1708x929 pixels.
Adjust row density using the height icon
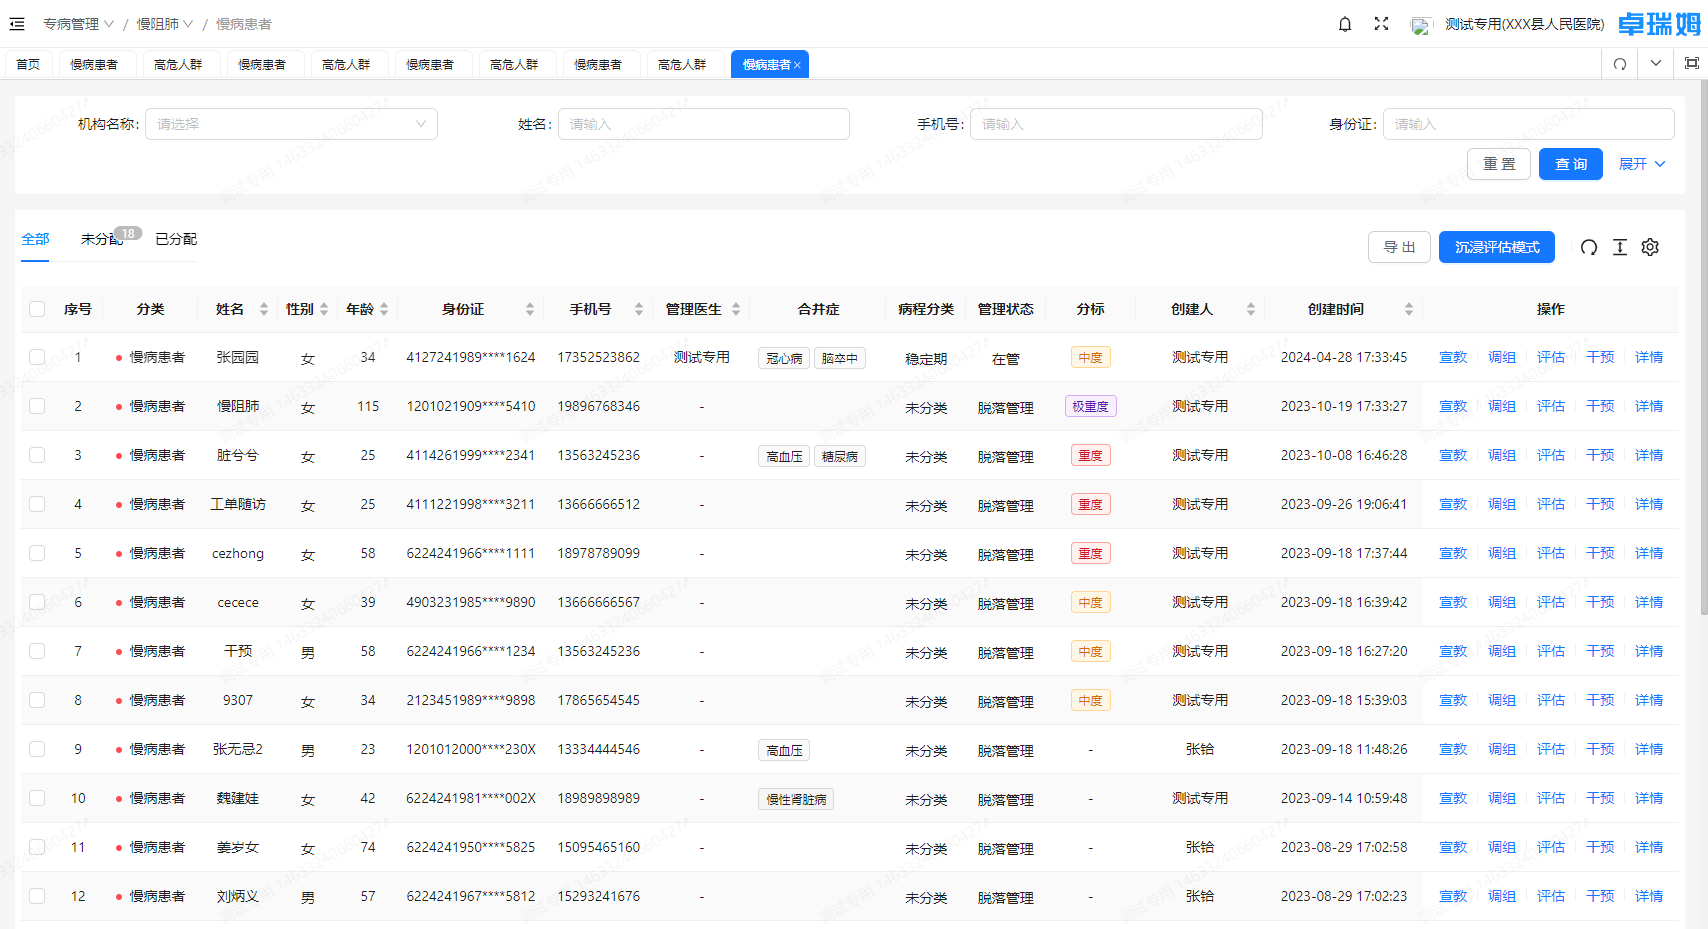coord(1620,247)
